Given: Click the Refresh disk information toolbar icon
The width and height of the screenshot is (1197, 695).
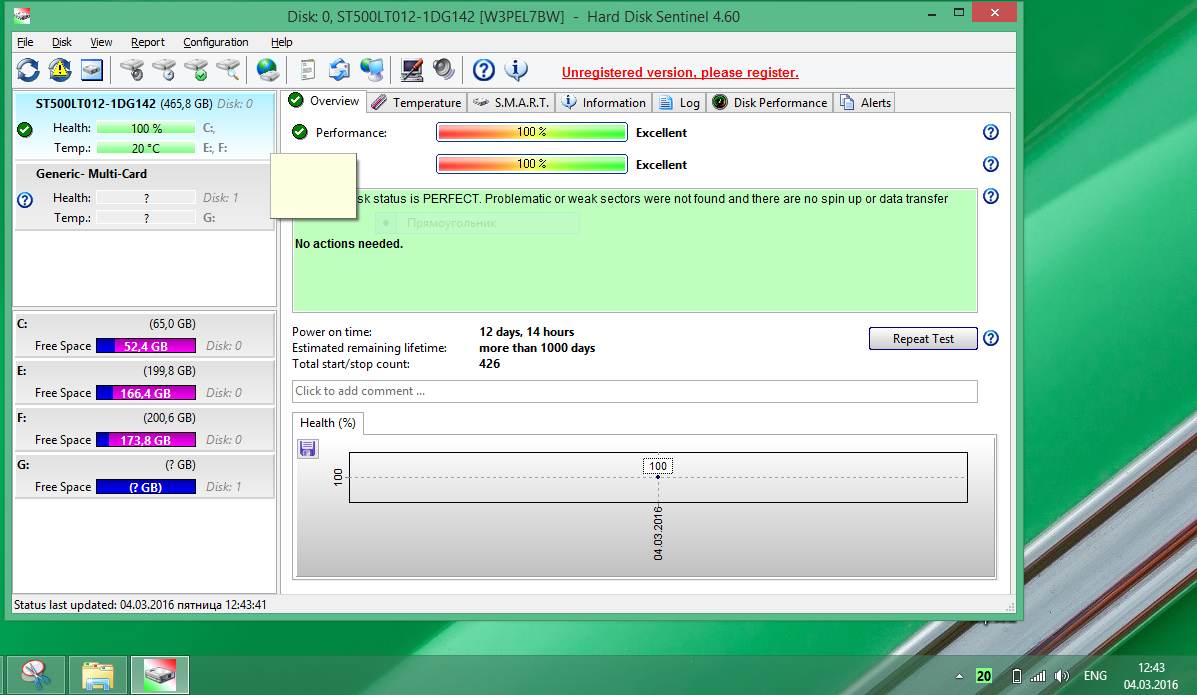Looking at the screenshot, I should coord(28,70).
